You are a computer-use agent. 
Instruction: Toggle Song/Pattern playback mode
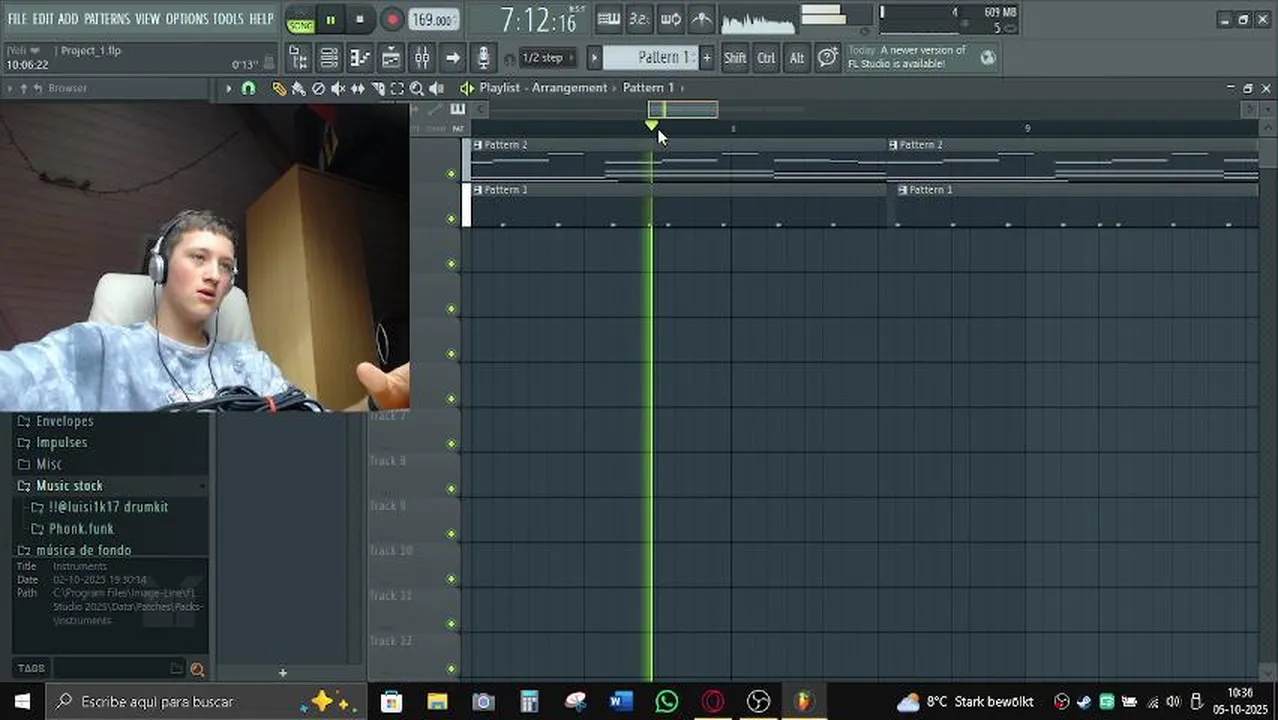pos(300,20)
